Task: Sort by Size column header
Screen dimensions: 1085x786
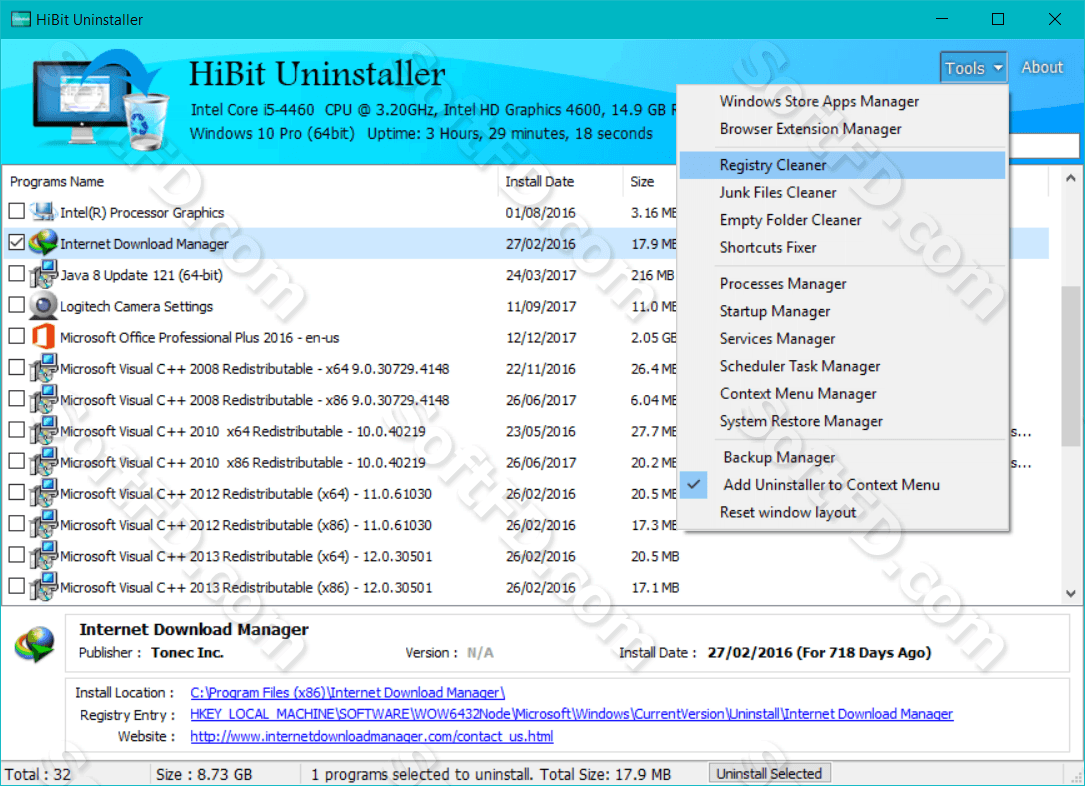Action: click(642, 181)
